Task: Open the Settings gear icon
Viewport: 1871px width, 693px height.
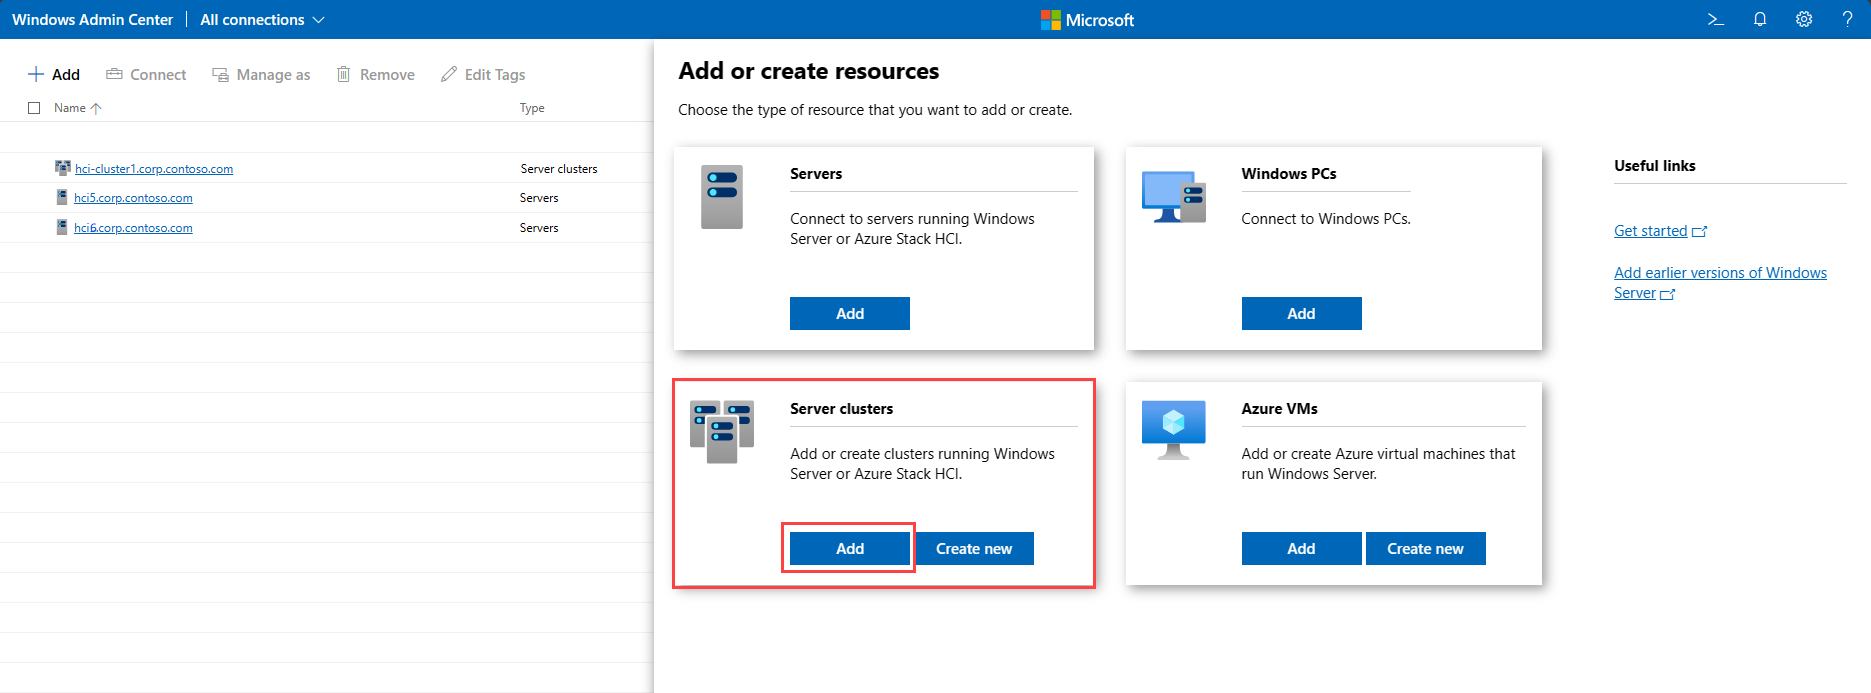Action: pos(1804,20)
